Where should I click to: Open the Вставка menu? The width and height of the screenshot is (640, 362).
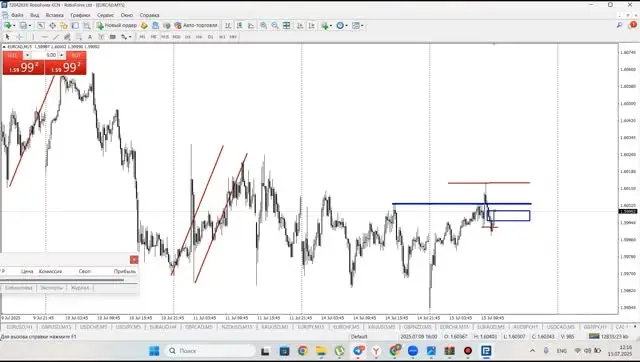[54, 15]
